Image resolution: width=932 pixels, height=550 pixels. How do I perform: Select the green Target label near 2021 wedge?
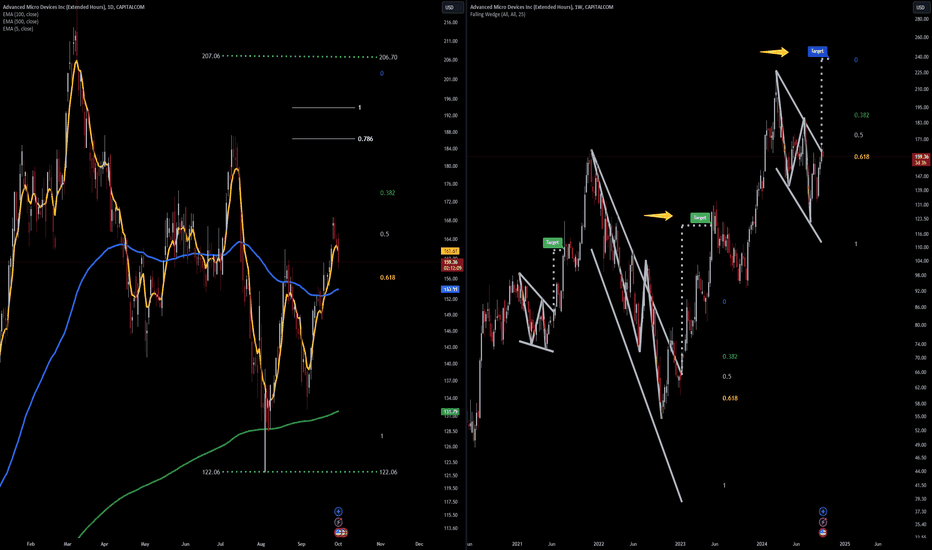[x=552, y=243]
